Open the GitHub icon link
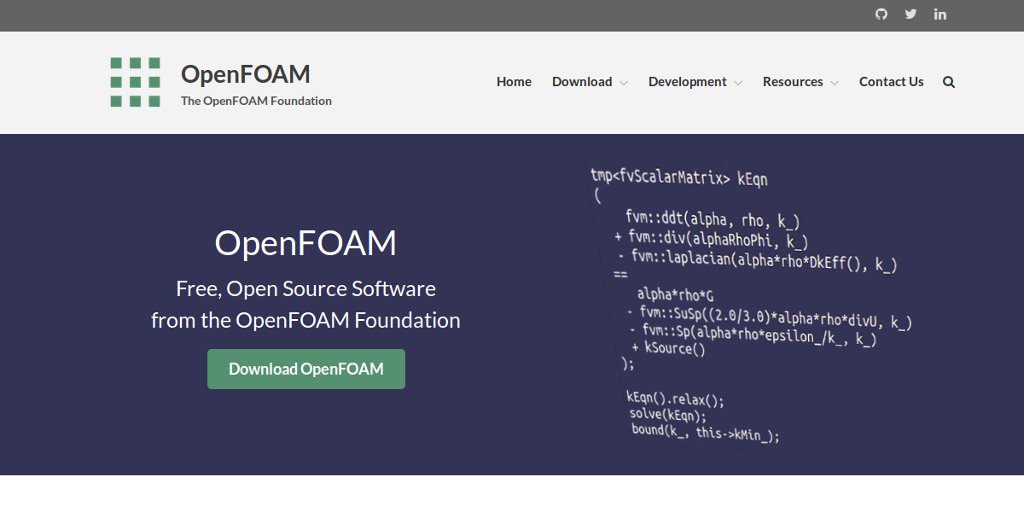The width and height of the screenshot is (1024, 512). 881,14
